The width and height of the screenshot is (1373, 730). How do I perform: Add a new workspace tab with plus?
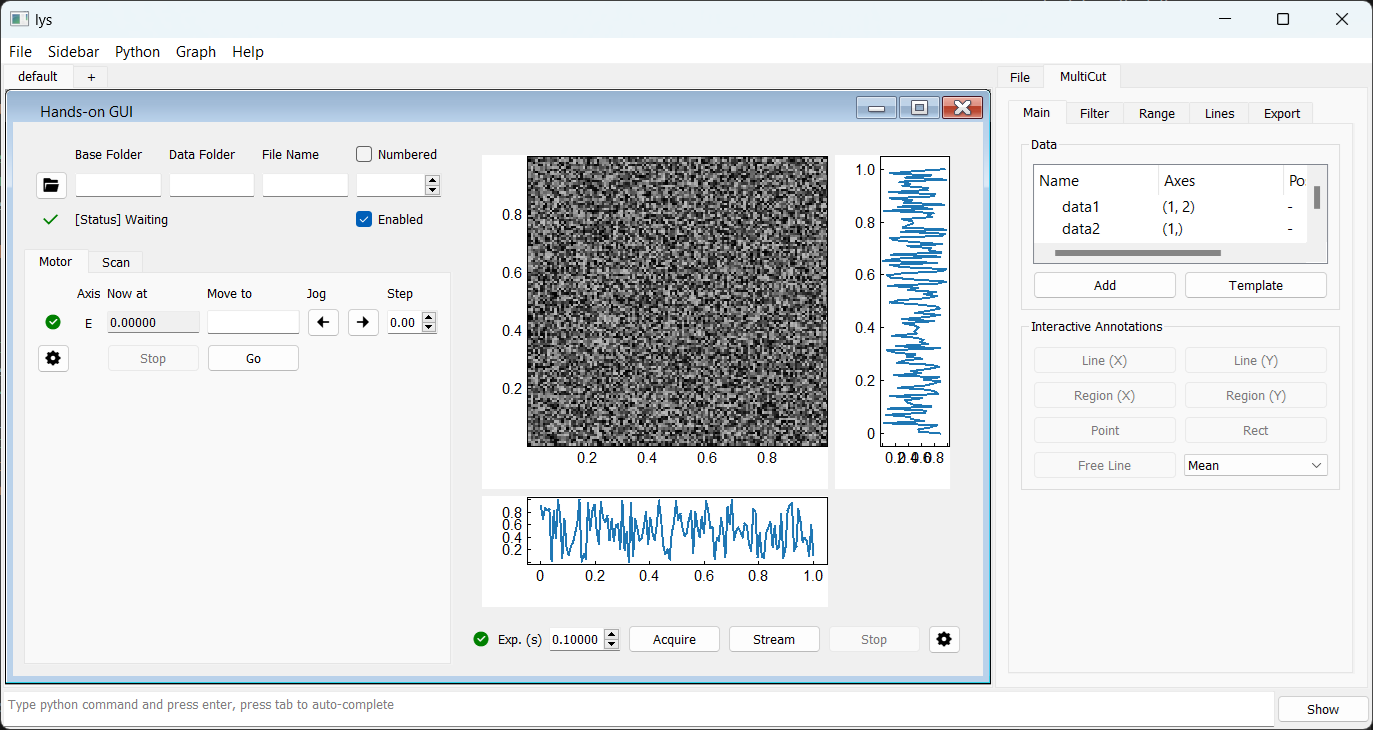(91, 77)
